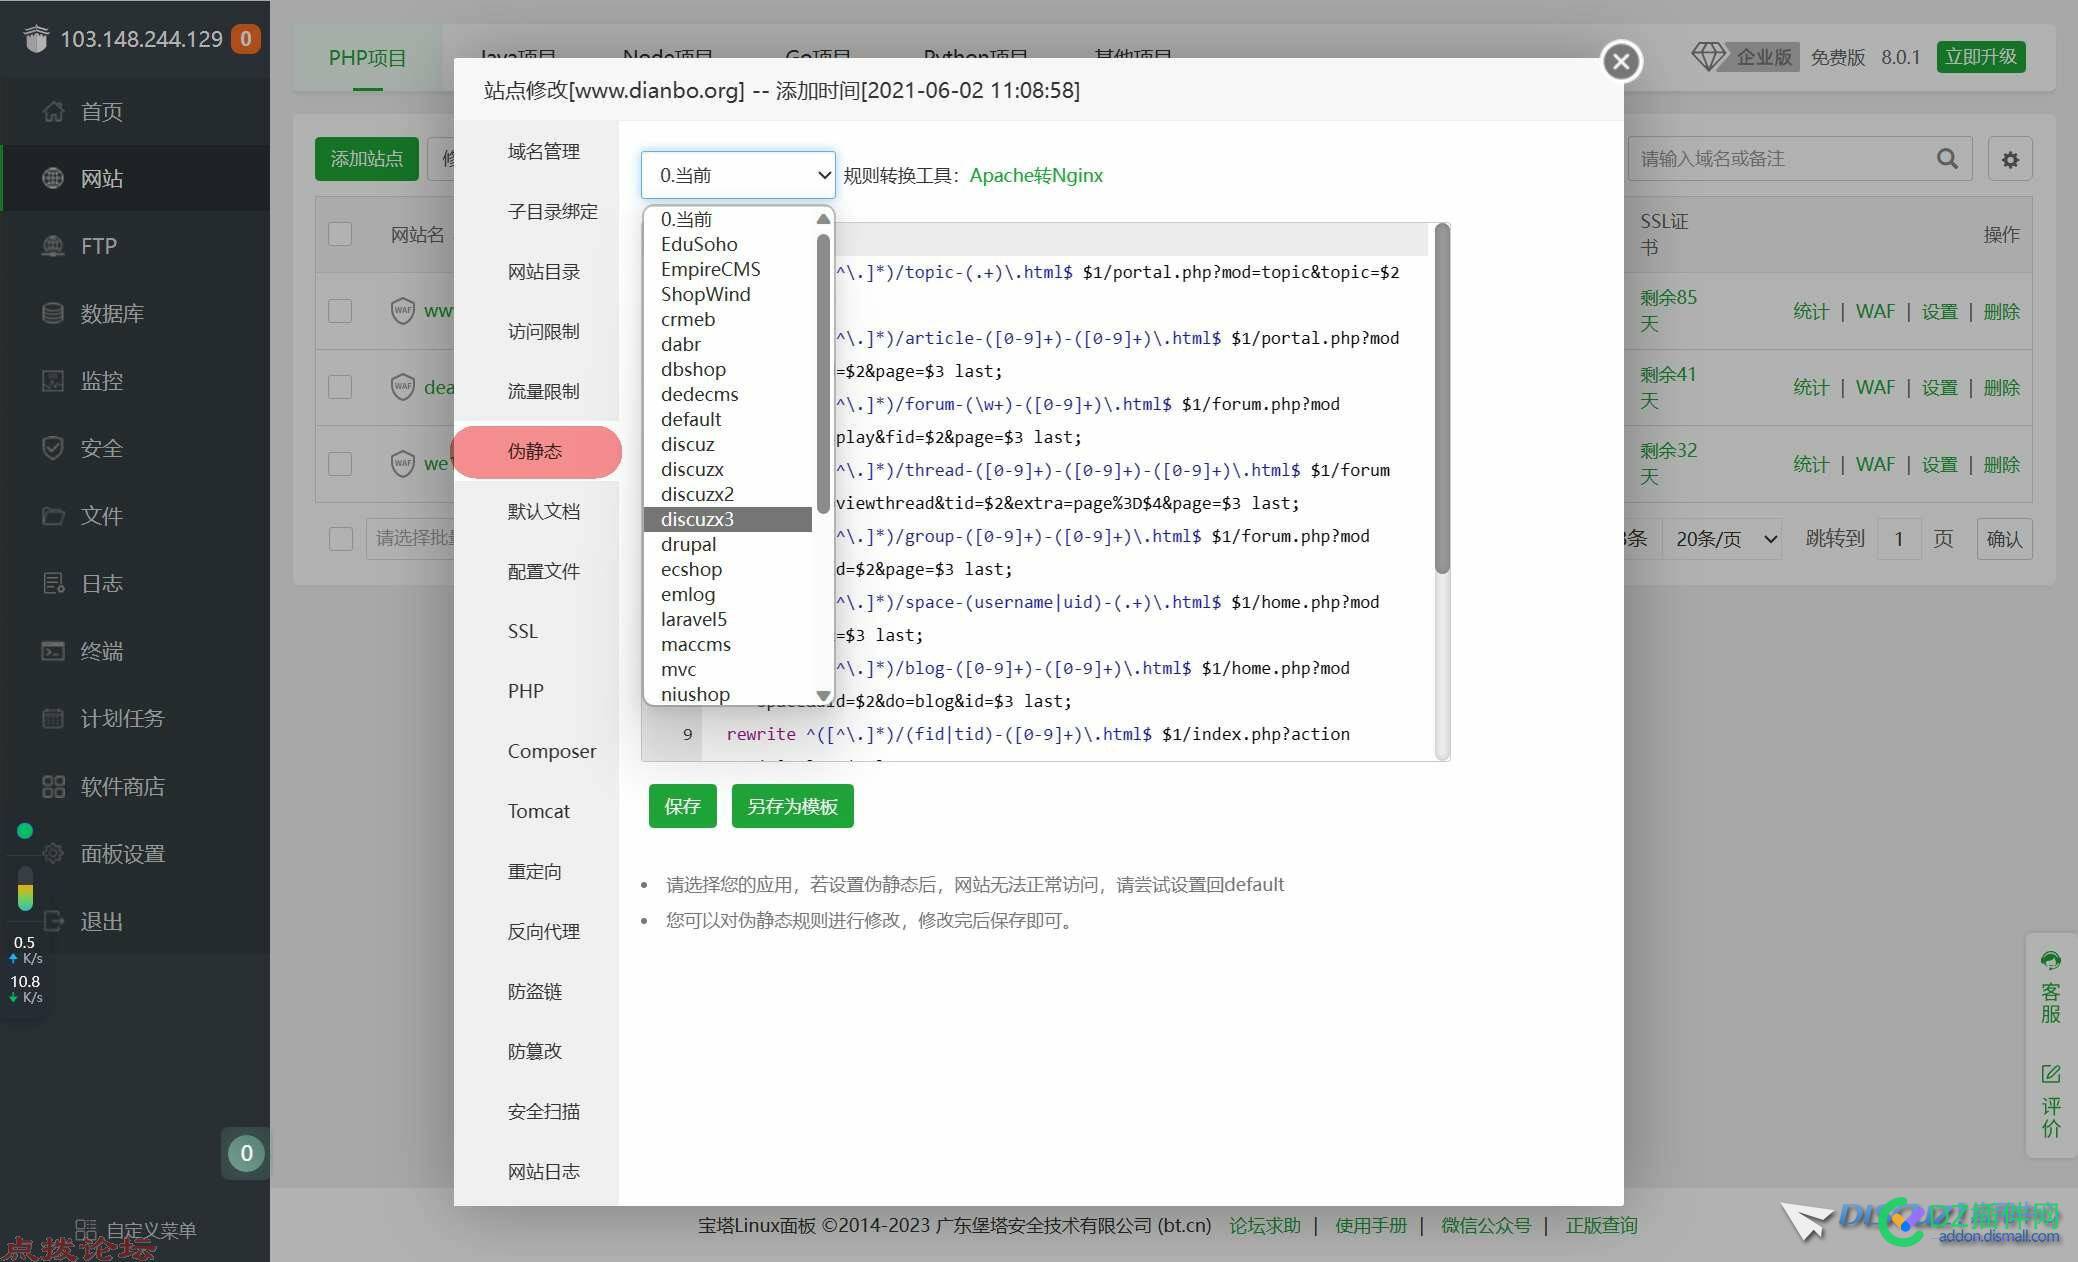Click the code editor vertical scrollbar
Screen dimensions: 2078x1262
pos(1442,400)
